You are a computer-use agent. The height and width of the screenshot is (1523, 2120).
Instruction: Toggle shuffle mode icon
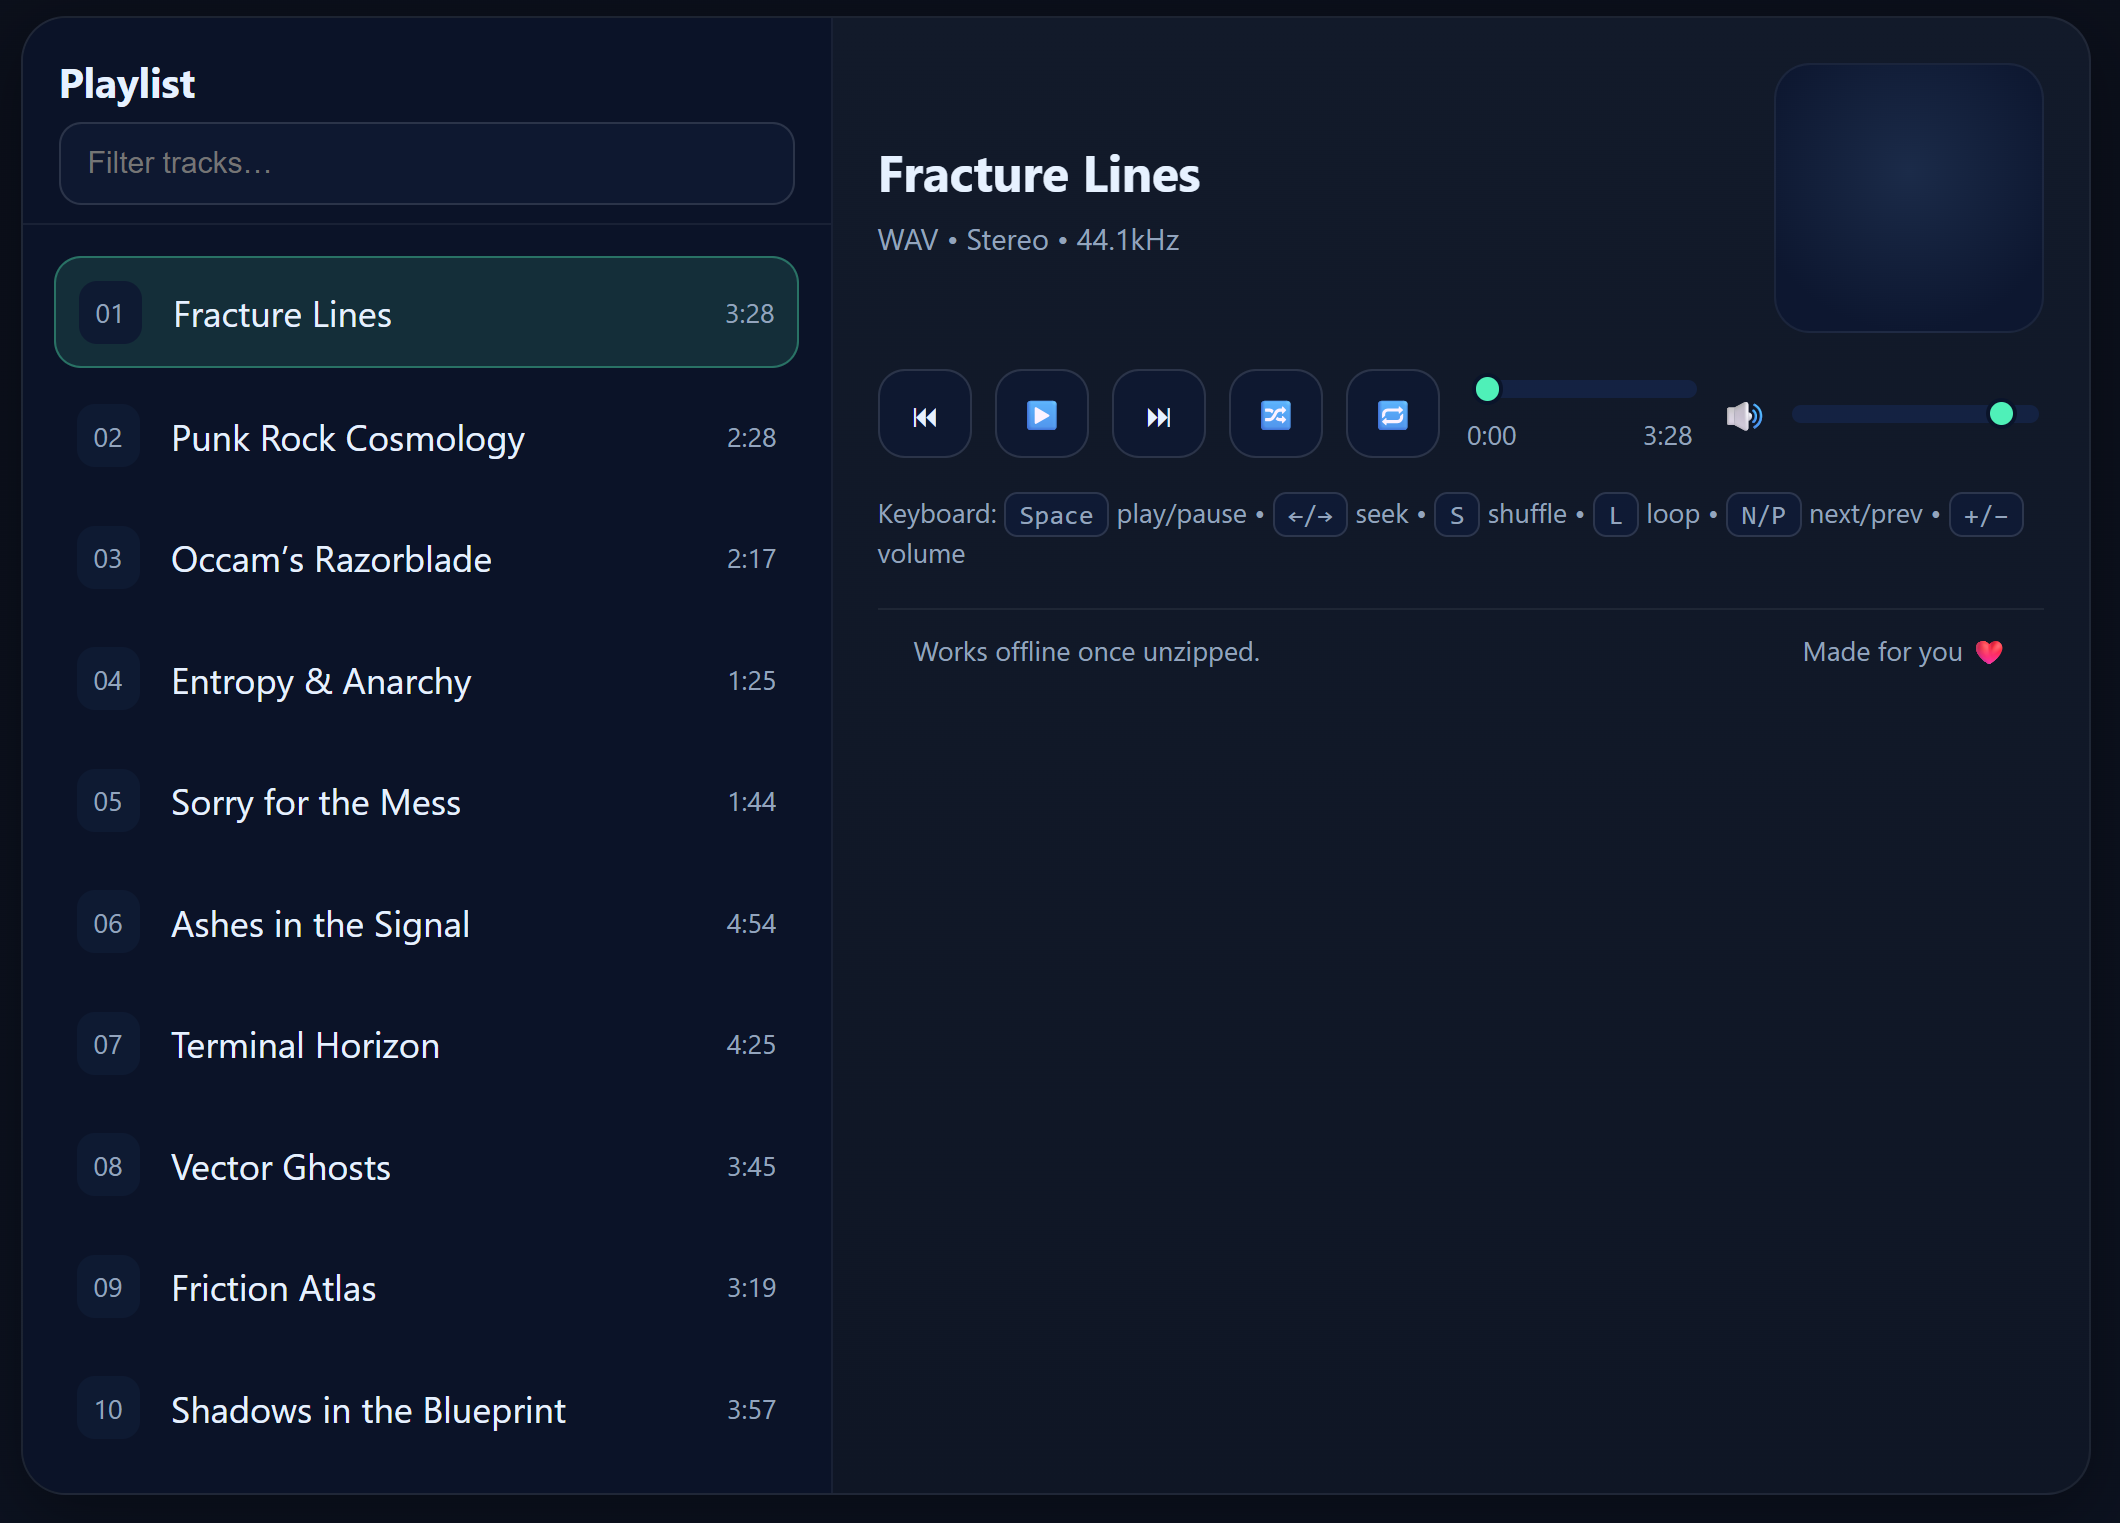click(1275, 415)
